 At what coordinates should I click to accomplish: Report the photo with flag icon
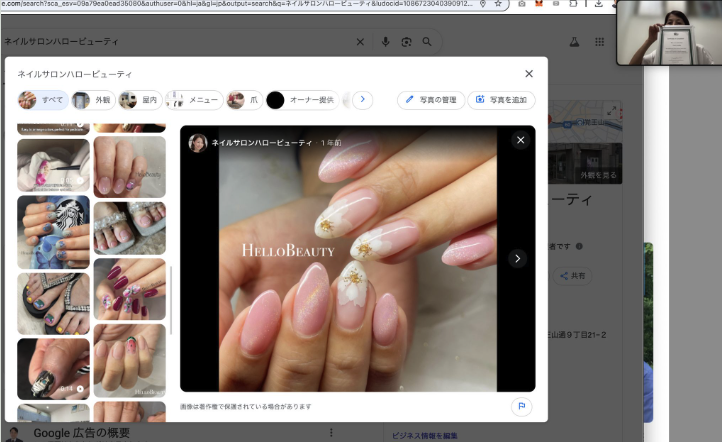pos(520,406)
